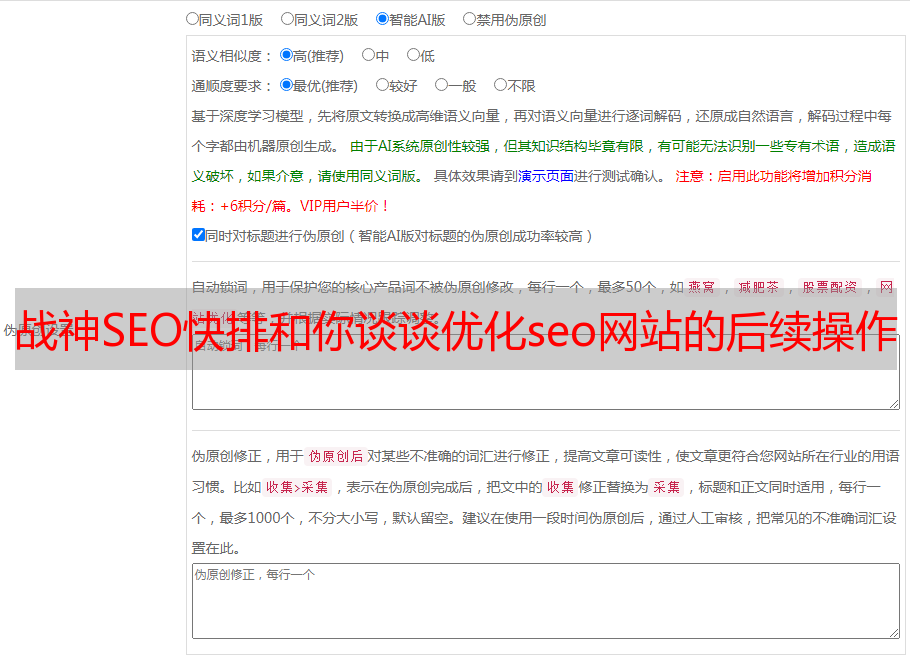Choose the 智能AI版 radio option
The image size is (911, 658).
pos(382,19)
